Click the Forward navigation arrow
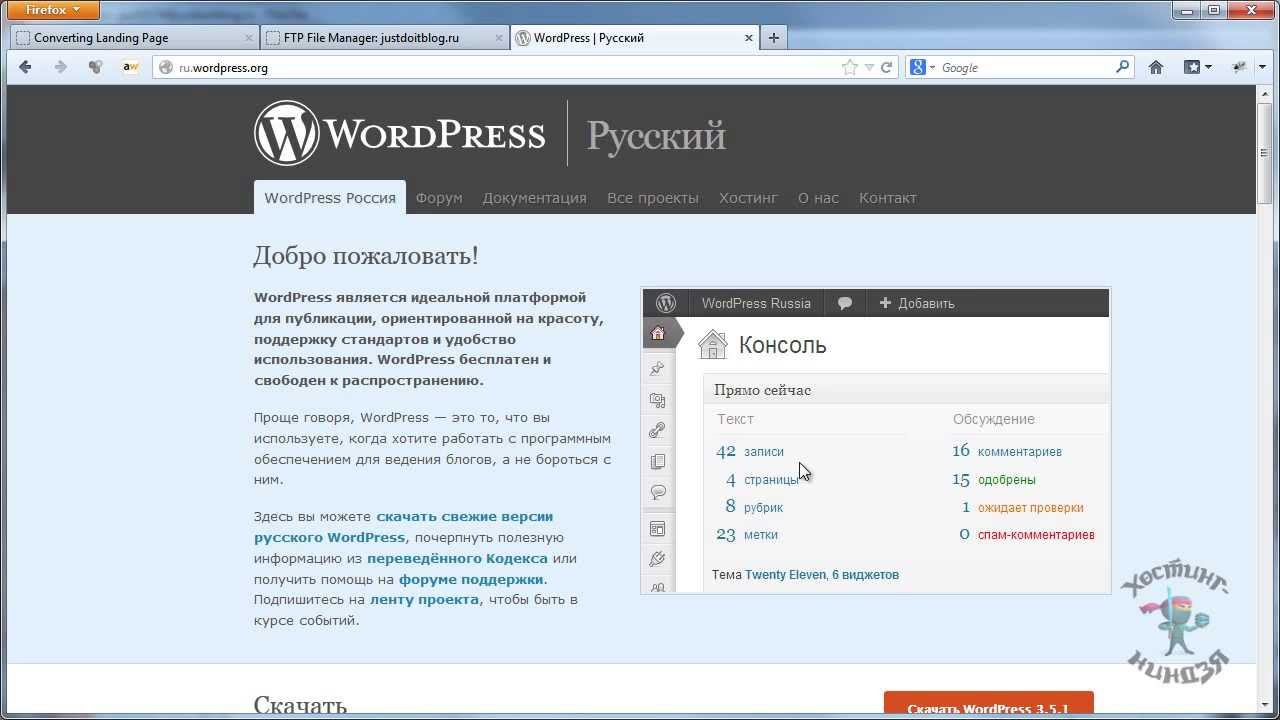The image size is (1280, 720). 60,67
